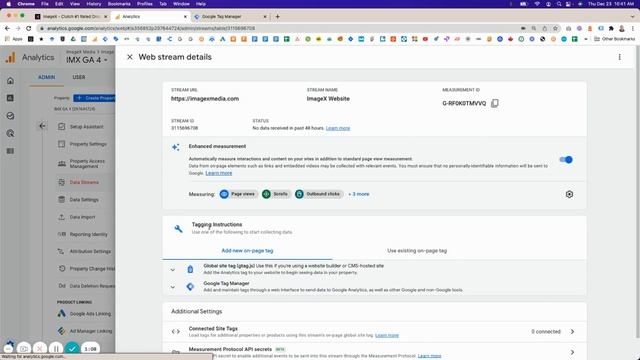Viewport: 640px width, 360px height.
Task: Click the Page views measuring chip
Action: [238, 194]
